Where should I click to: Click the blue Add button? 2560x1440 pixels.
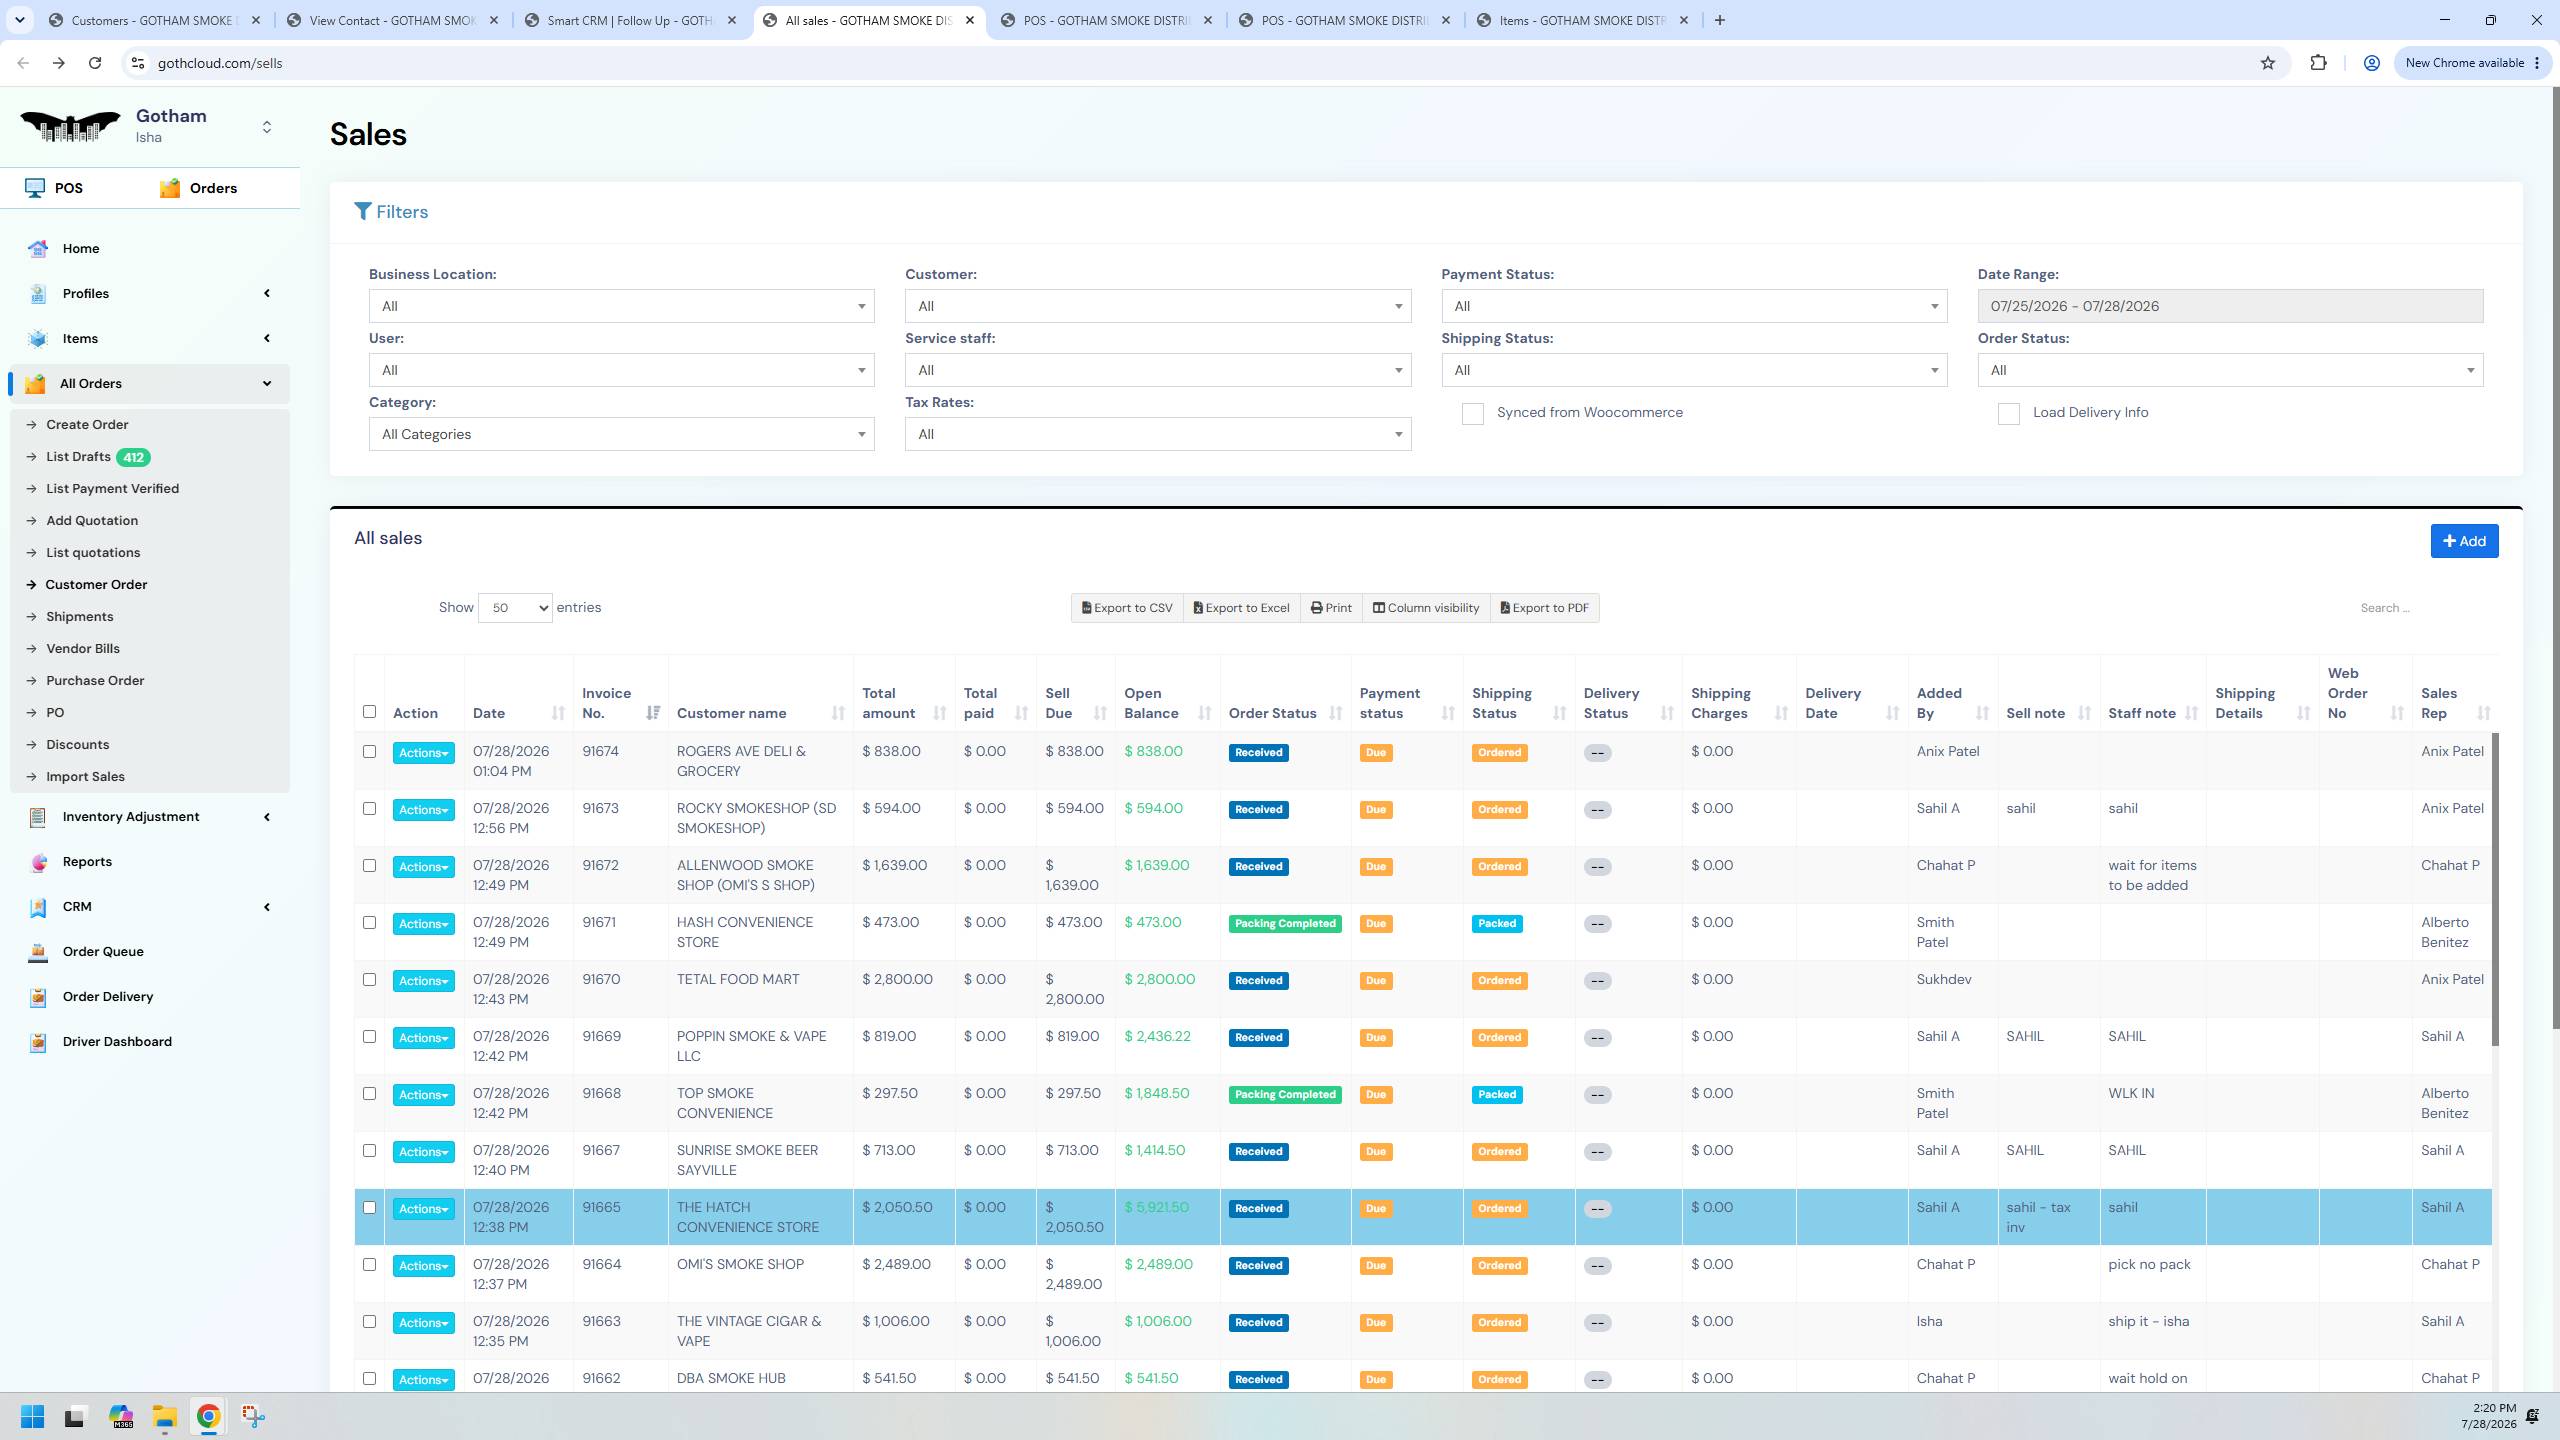2464,541
